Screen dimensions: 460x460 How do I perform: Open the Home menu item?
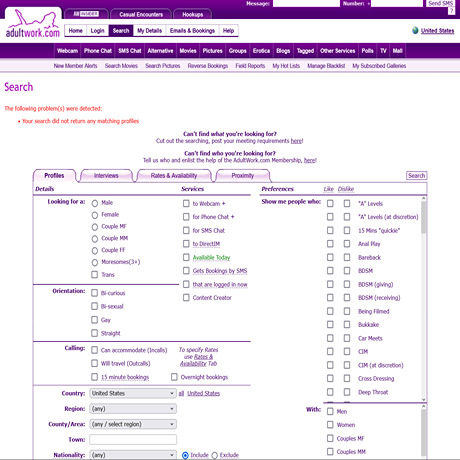coord(75,31)
